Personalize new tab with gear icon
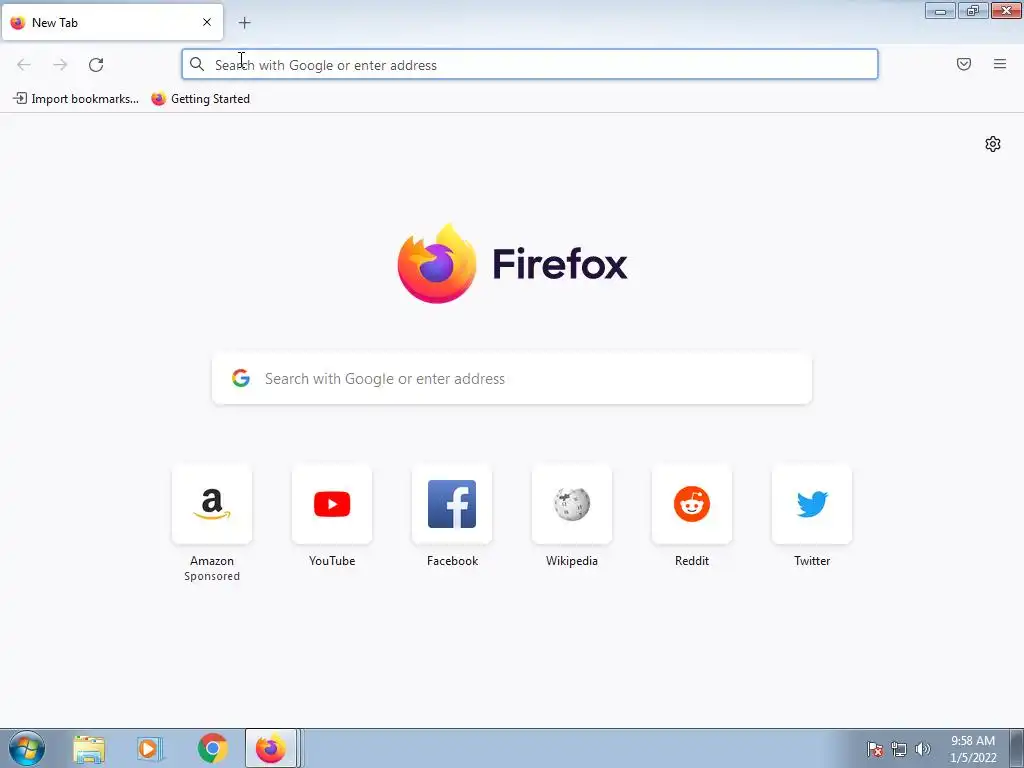This screenshot has width=1024, height=768. coord(993,144)
